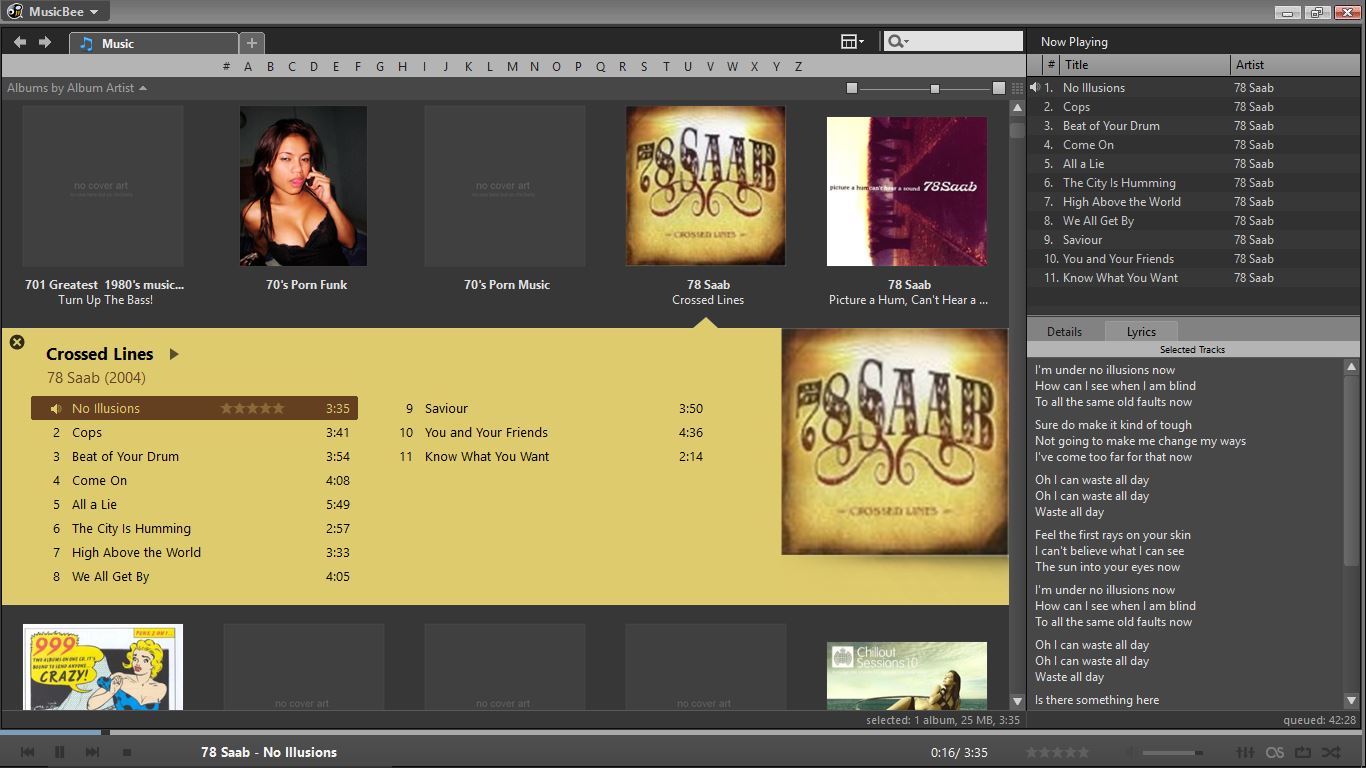Image resolution: width=1366 pixels, height=768 pixels.
Task: Open the equalizer controls
Action: click(1246, 752)
